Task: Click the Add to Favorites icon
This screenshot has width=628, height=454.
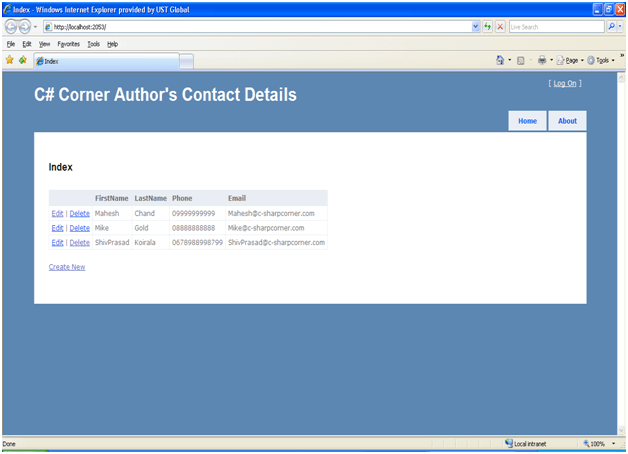Action: 22,60
